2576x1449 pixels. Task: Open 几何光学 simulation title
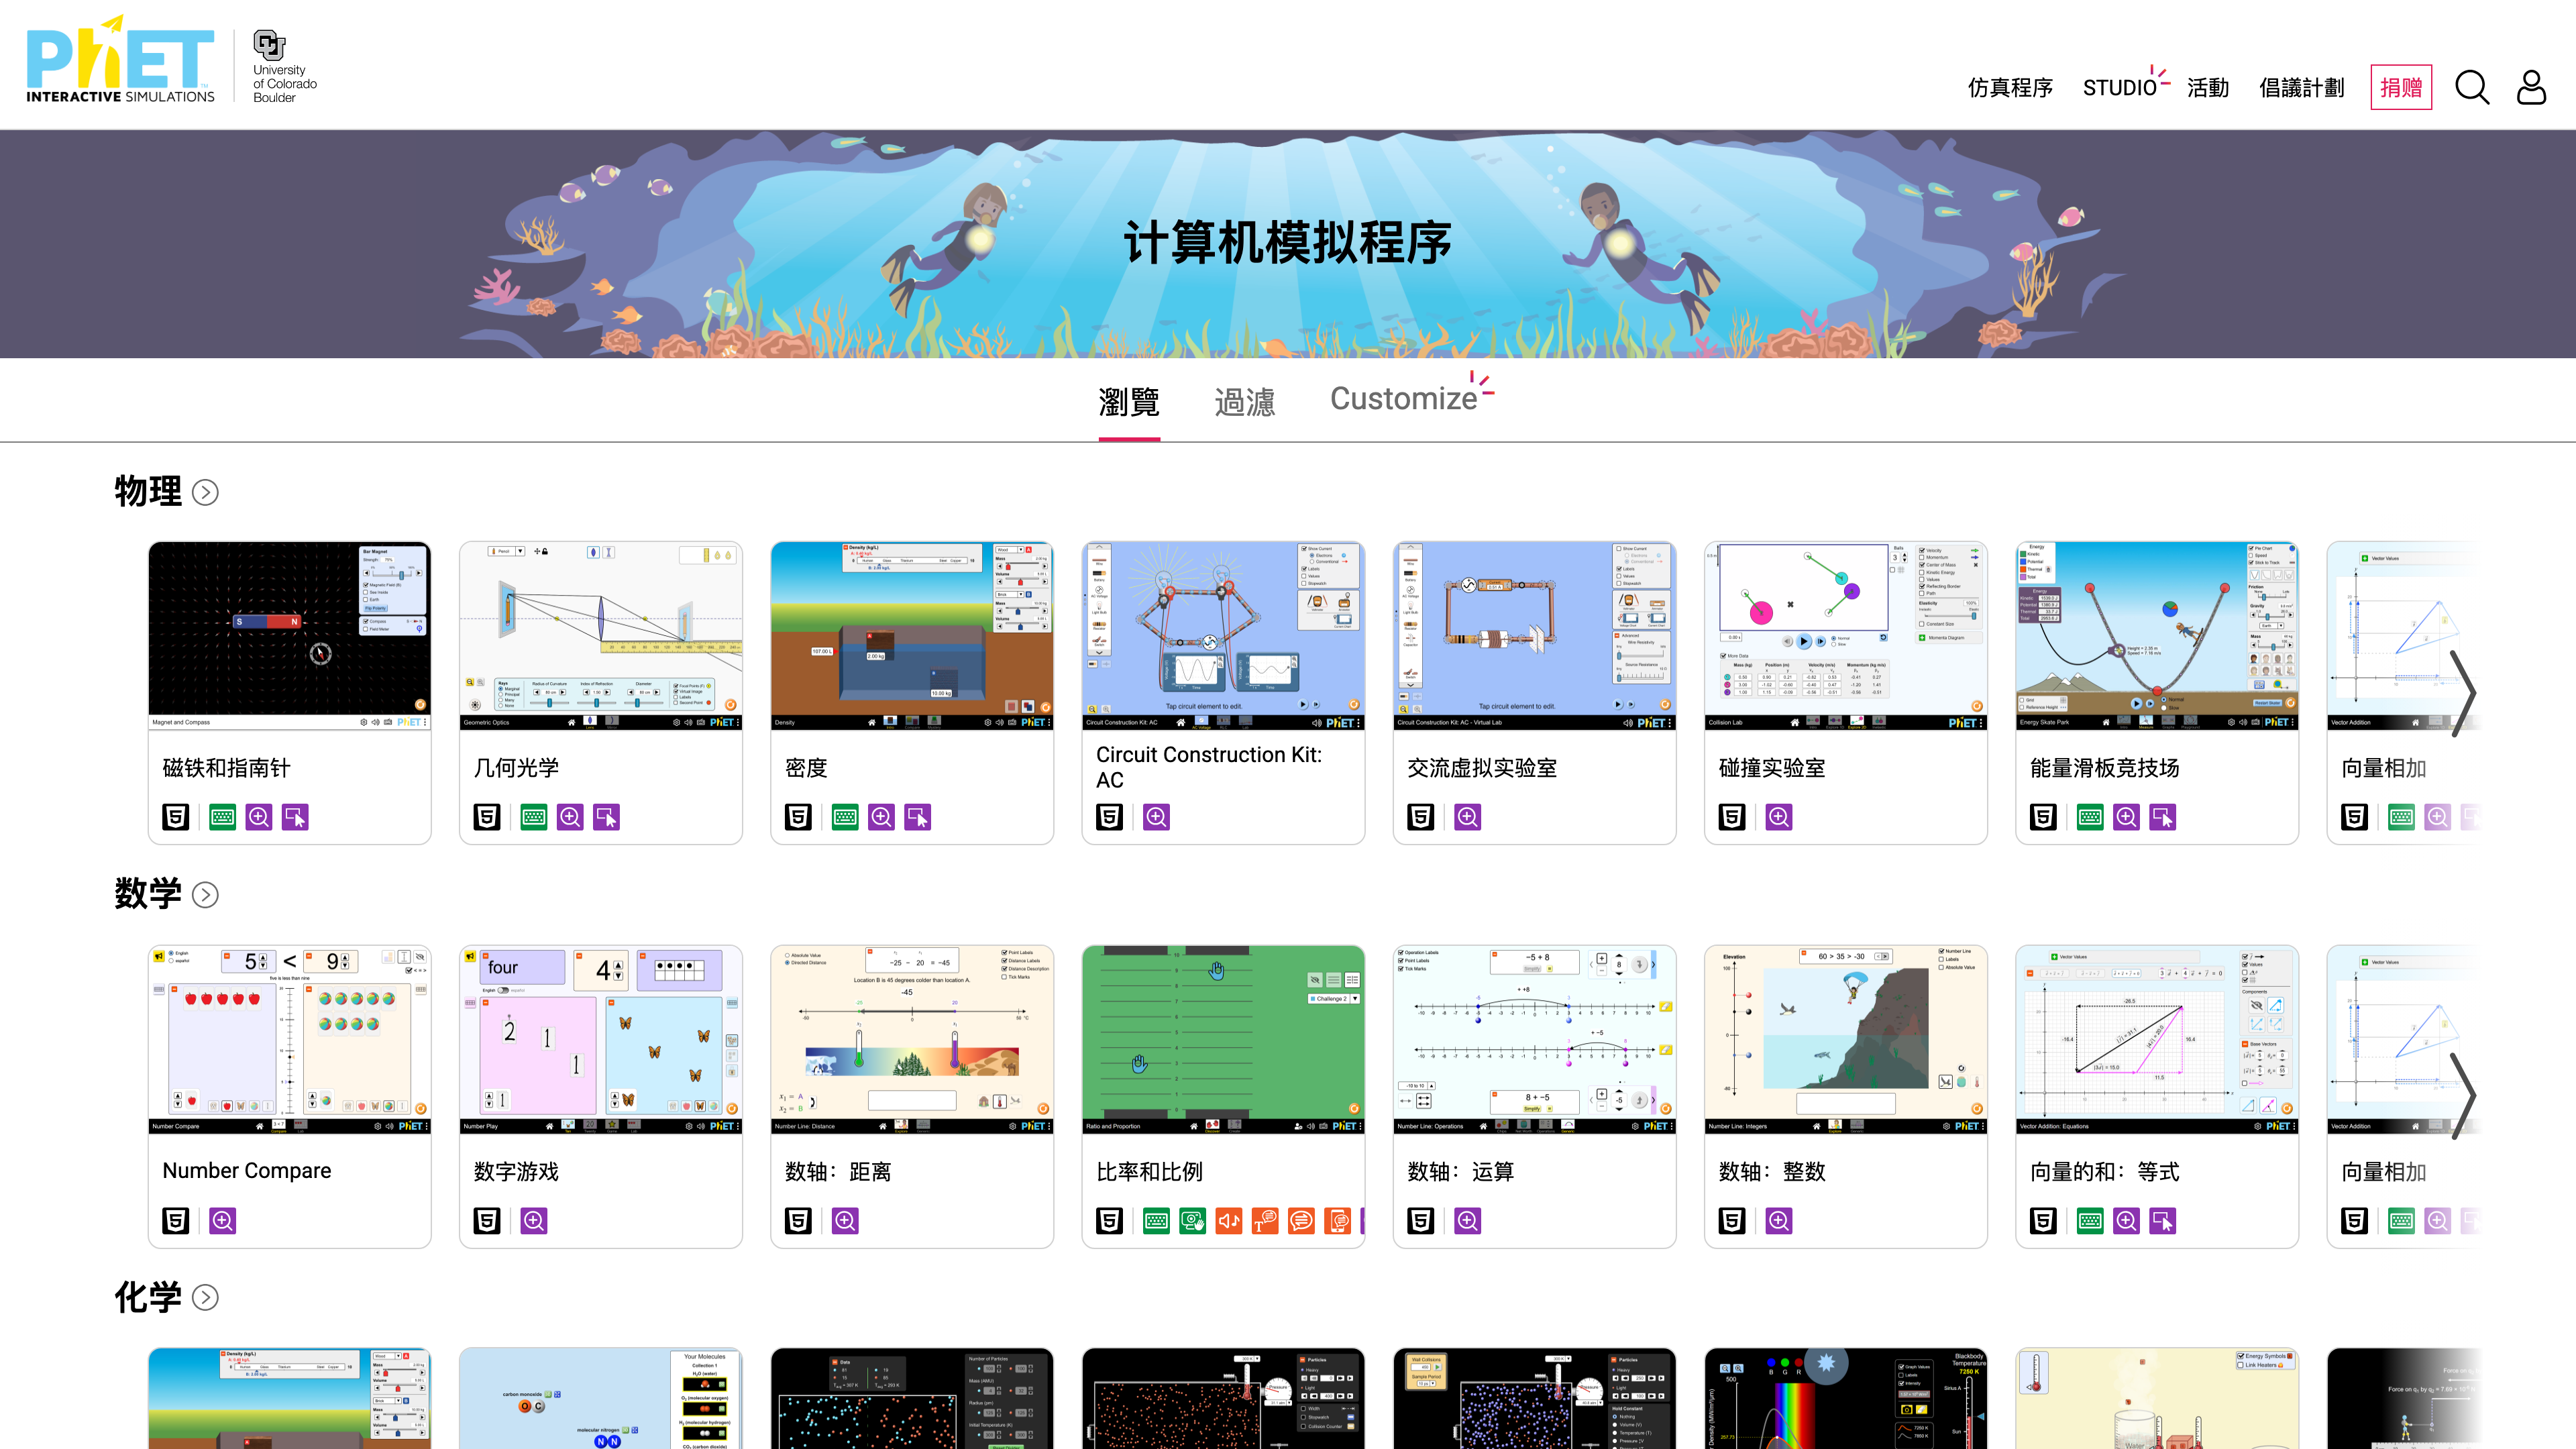pos(516,768)
